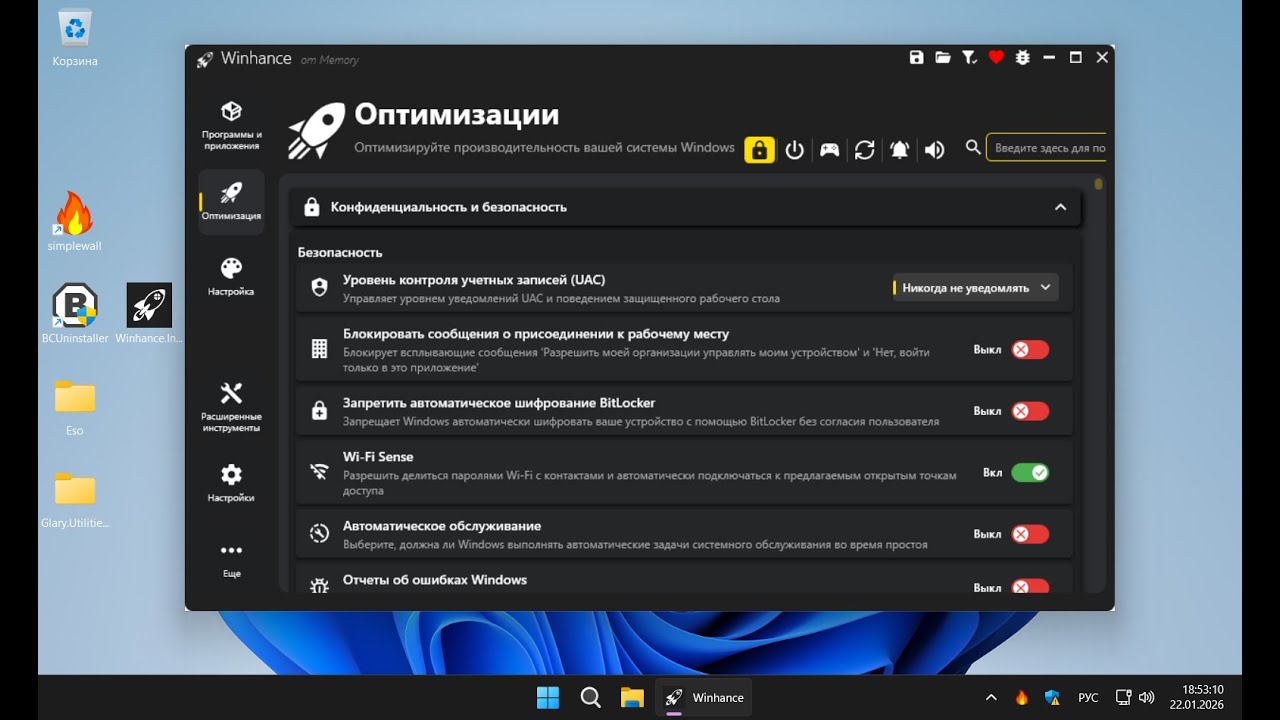Toggle Автоматическое обслуживание switch

click(1029, 534)
